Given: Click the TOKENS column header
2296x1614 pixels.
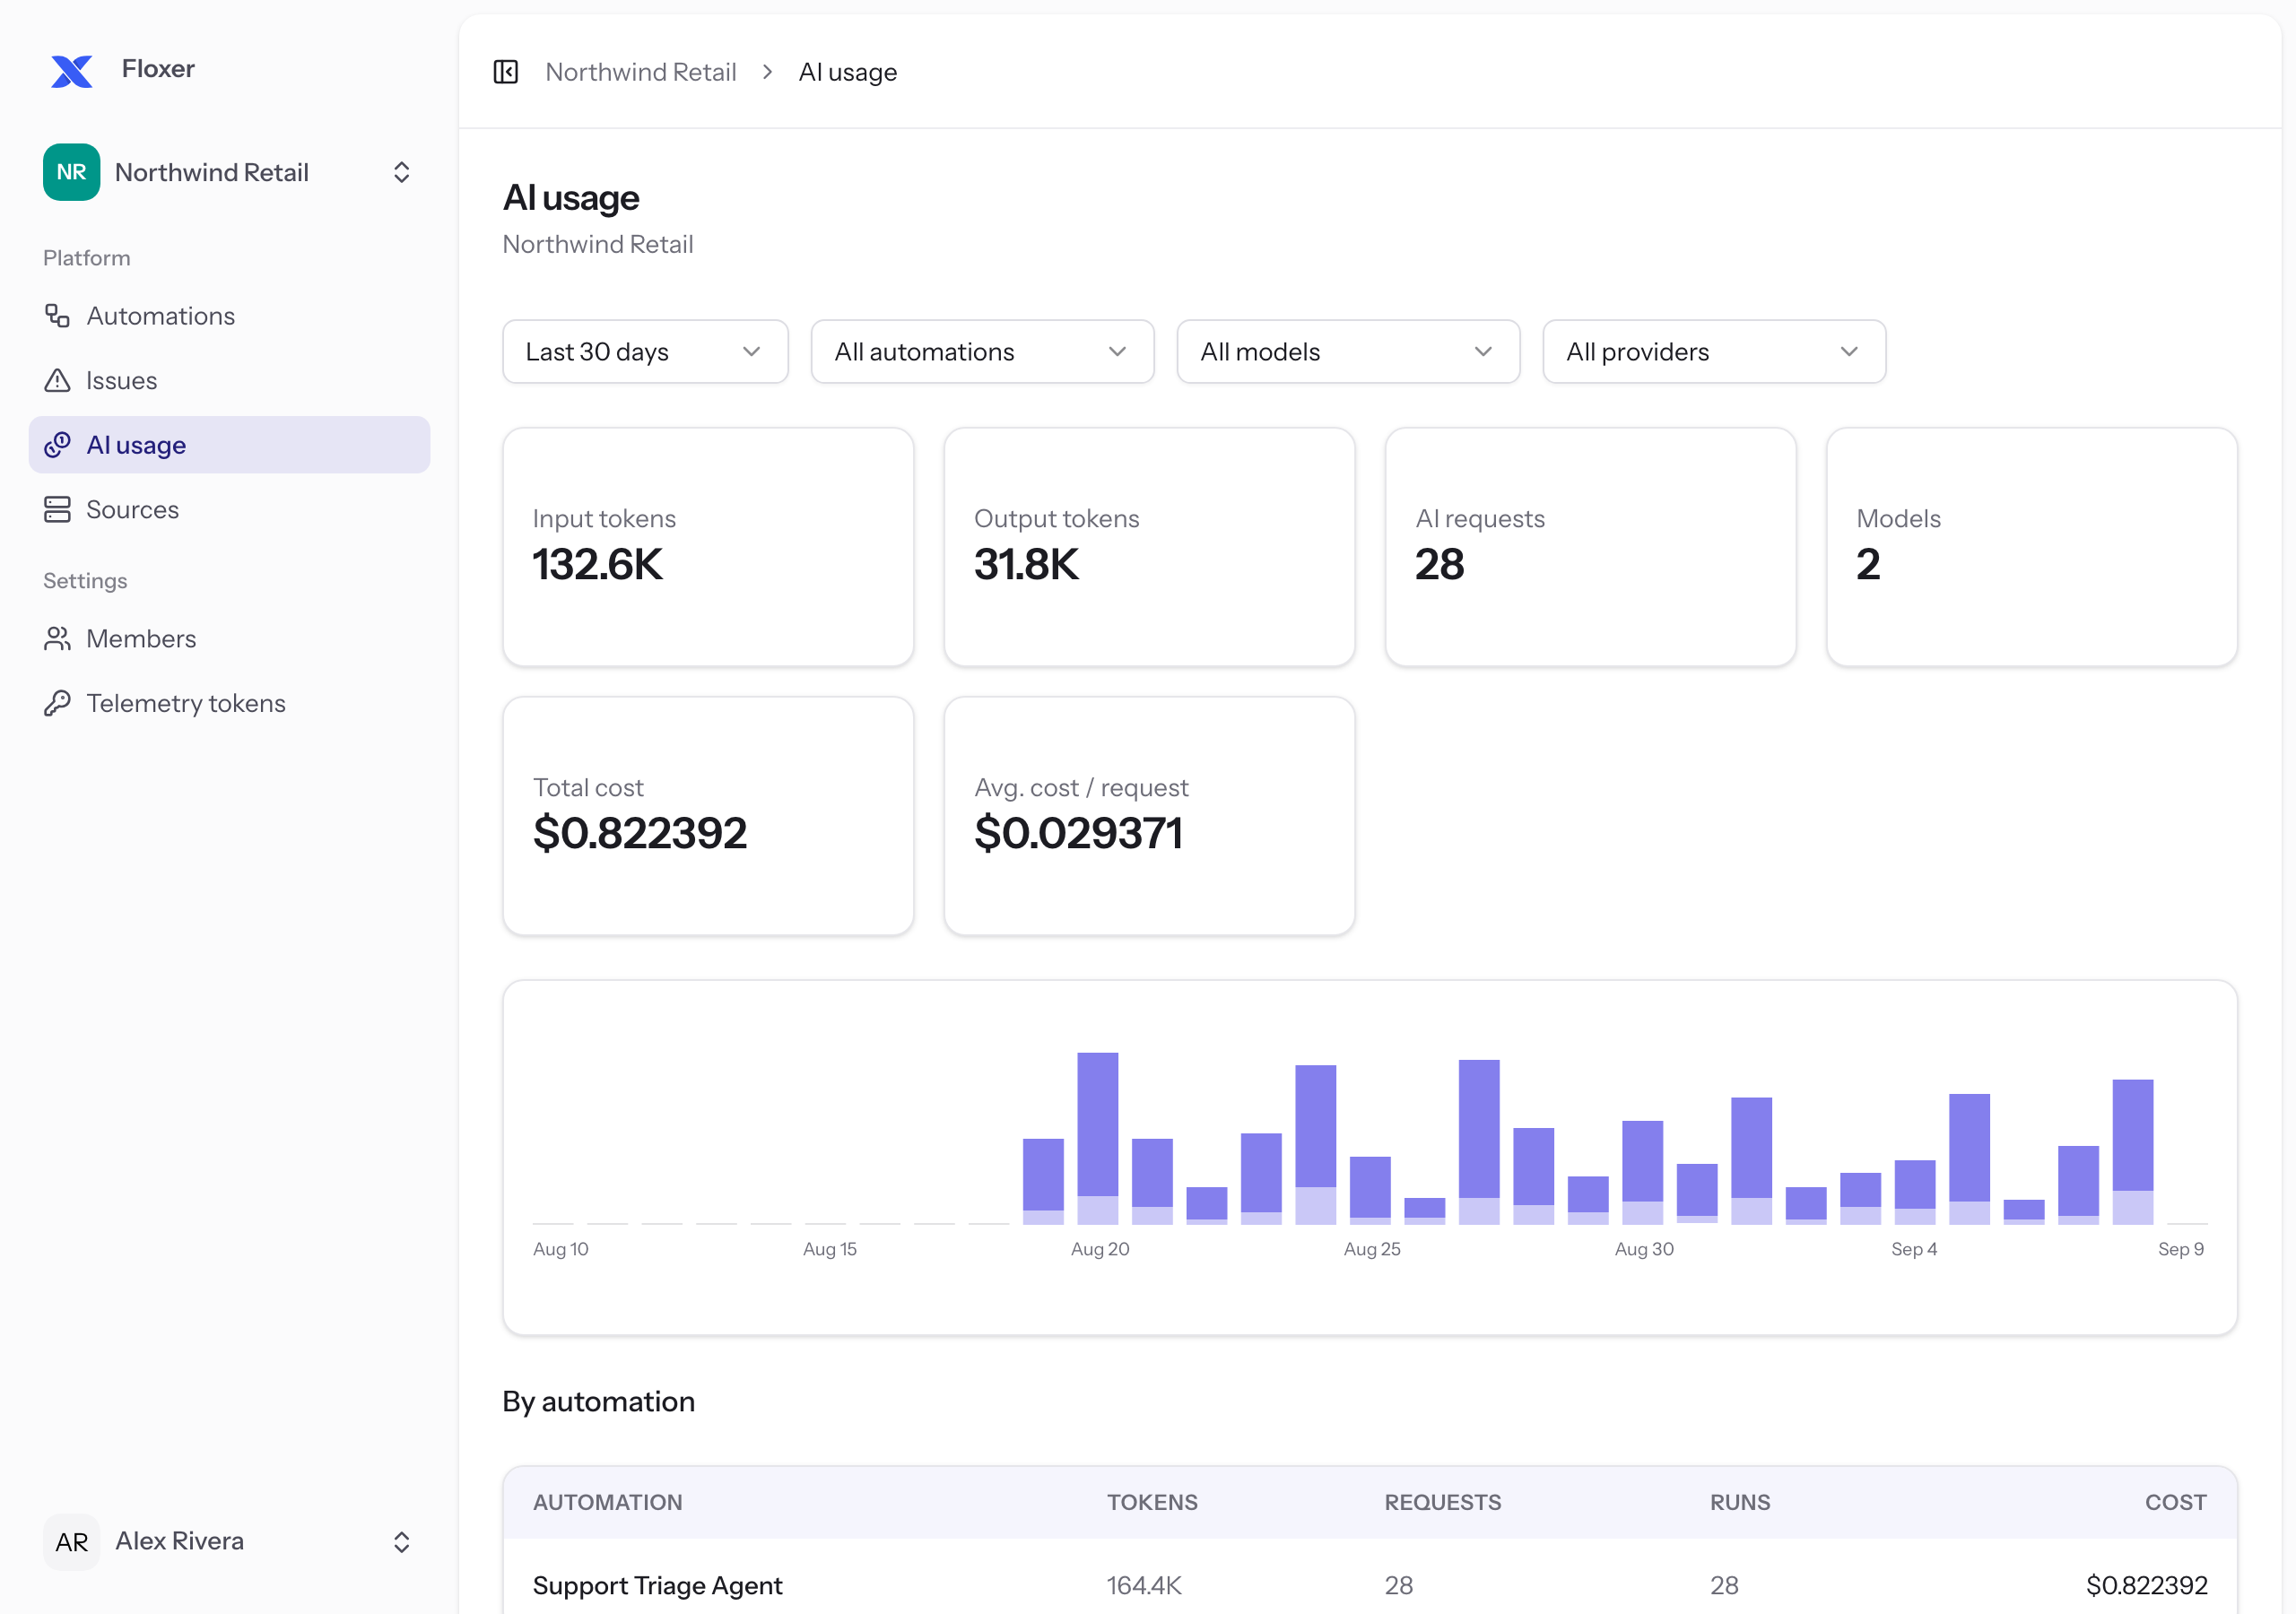Looking at the screenshot, I should [1152, 1502].
